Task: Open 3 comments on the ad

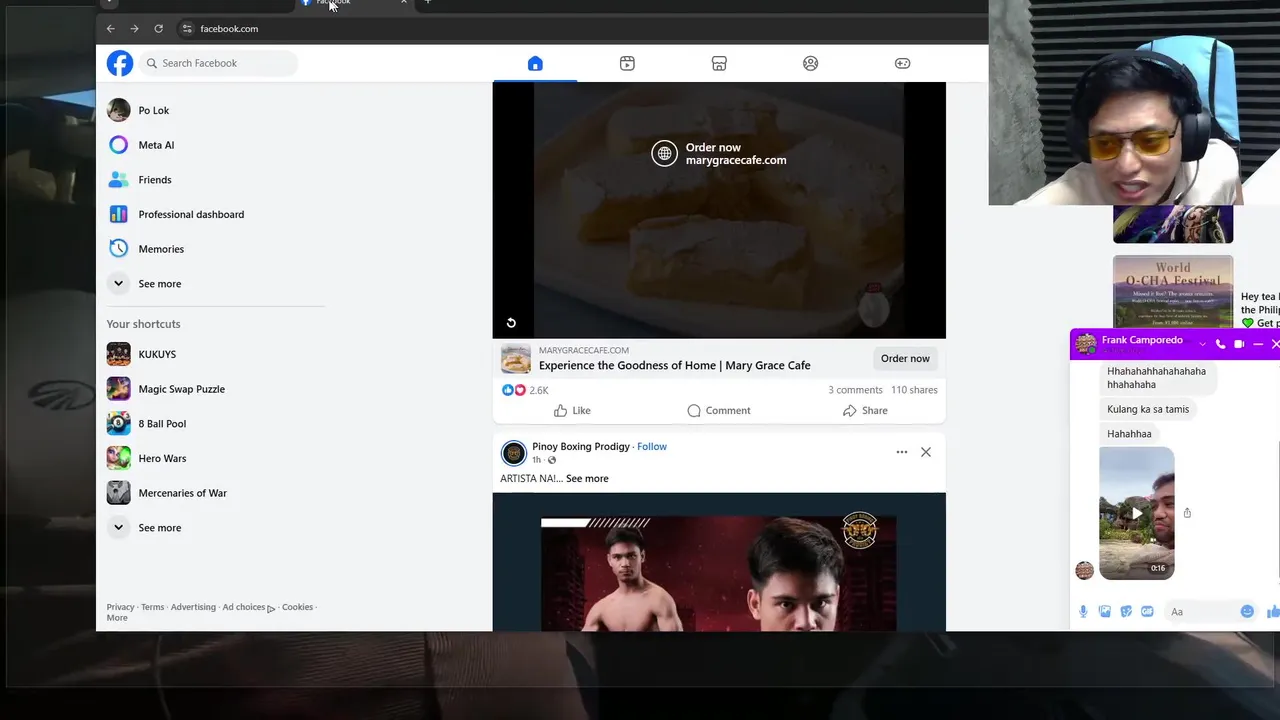Action: pyautogui.click(x=855, y=390)
